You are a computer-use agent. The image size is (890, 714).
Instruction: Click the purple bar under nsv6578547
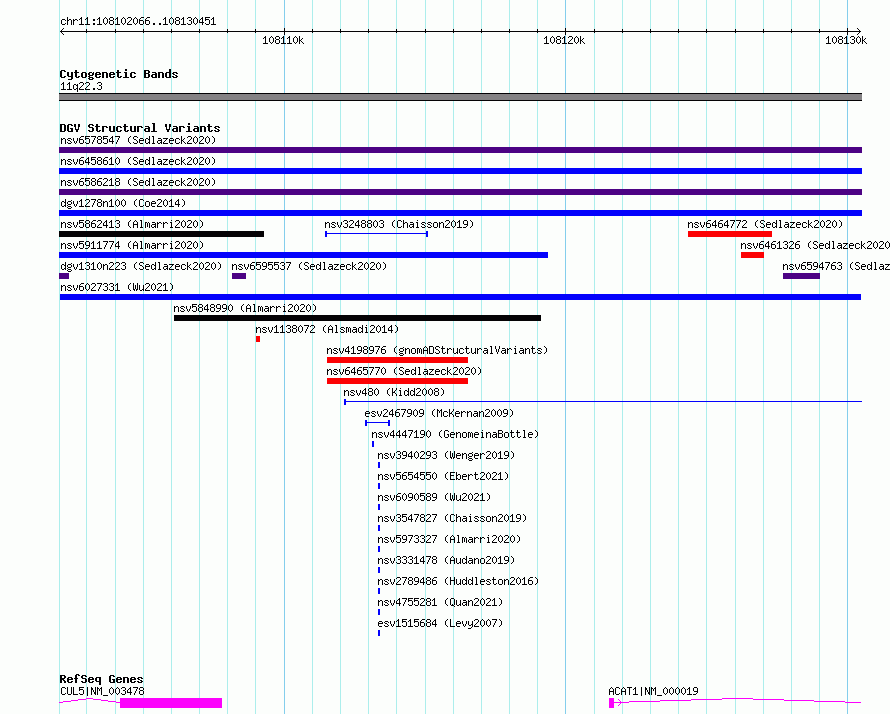coord(460,150)
